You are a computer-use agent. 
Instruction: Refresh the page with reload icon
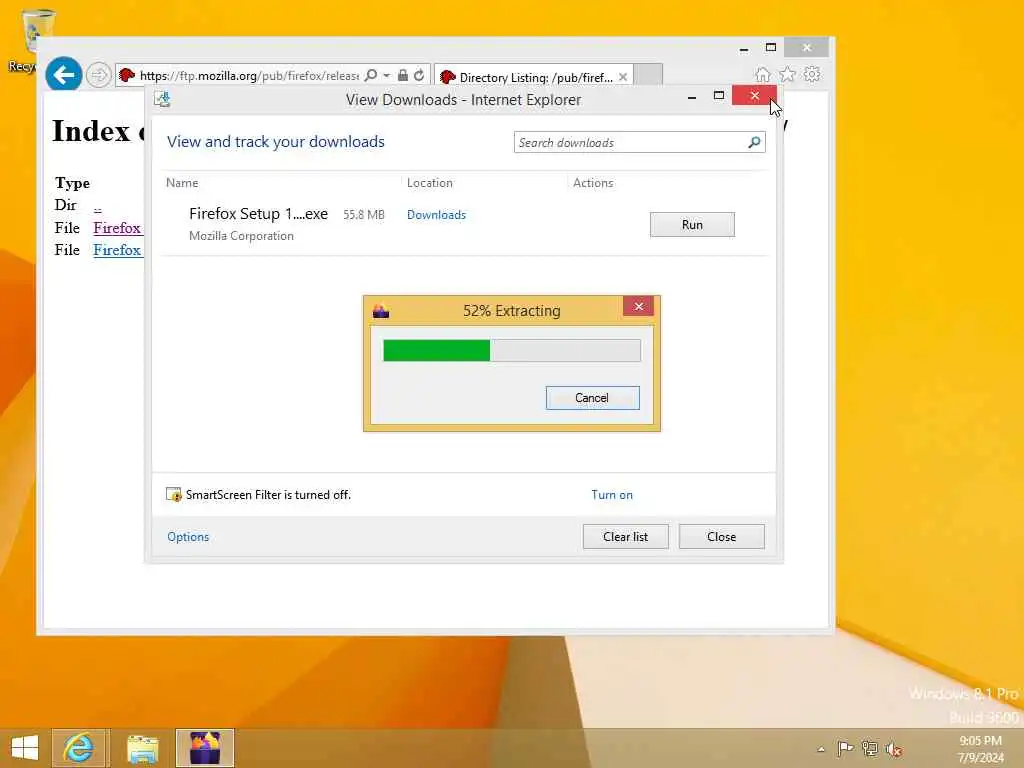419,75
